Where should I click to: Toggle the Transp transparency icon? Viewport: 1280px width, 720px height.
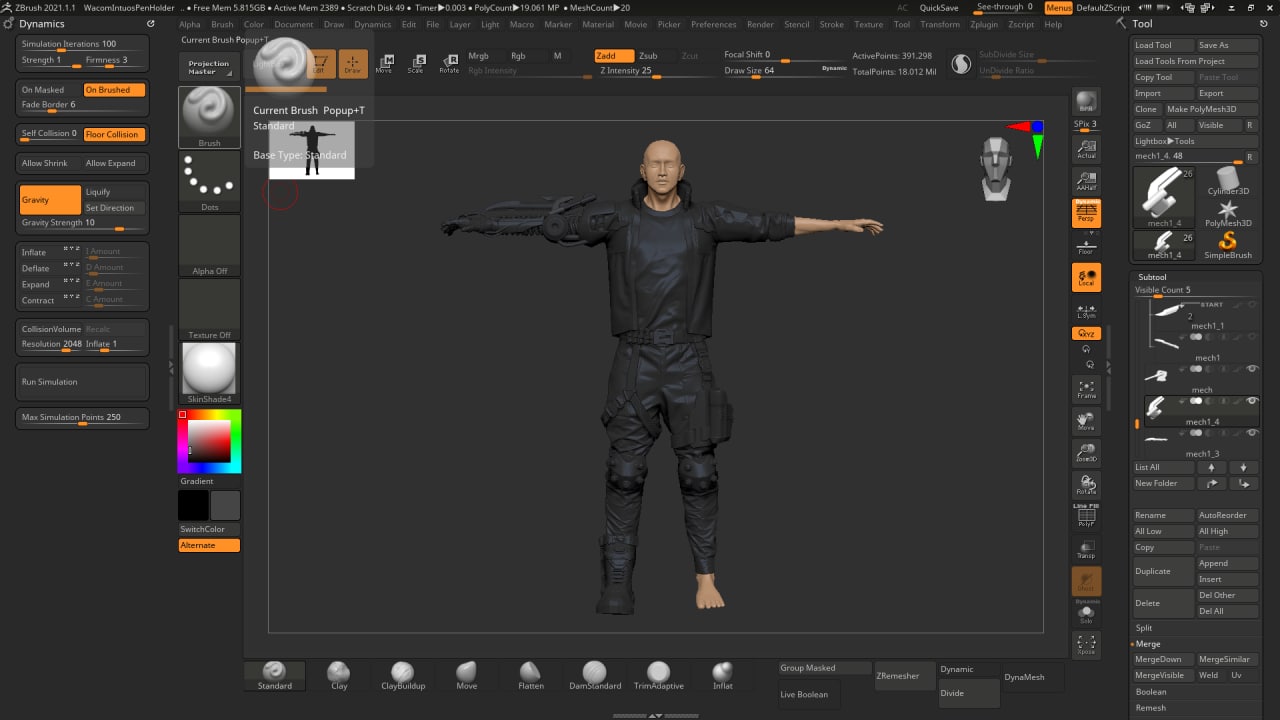(x=1086, y=548)
